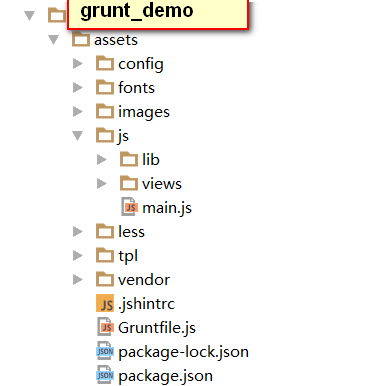Select the lib folder name
372x386 pixels.
(x=151, y=160)
